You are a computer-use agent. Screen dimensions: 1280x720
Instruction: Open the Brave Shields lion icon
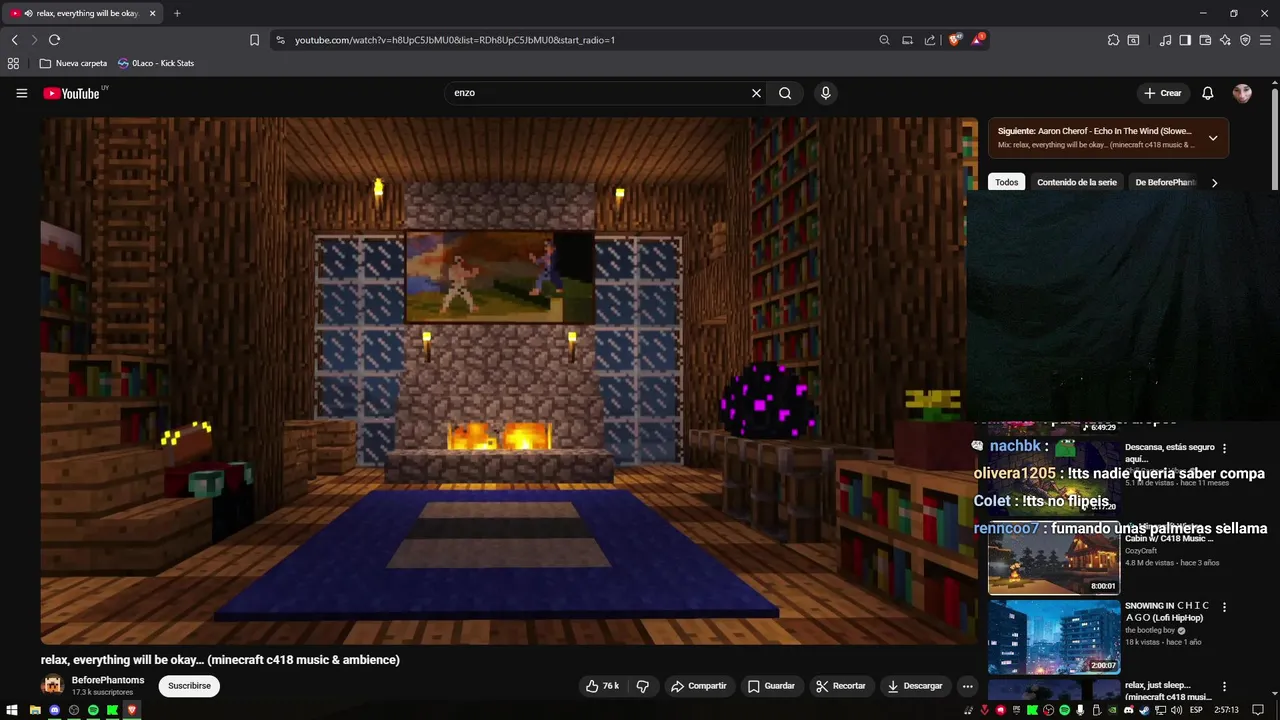[955, 40]
